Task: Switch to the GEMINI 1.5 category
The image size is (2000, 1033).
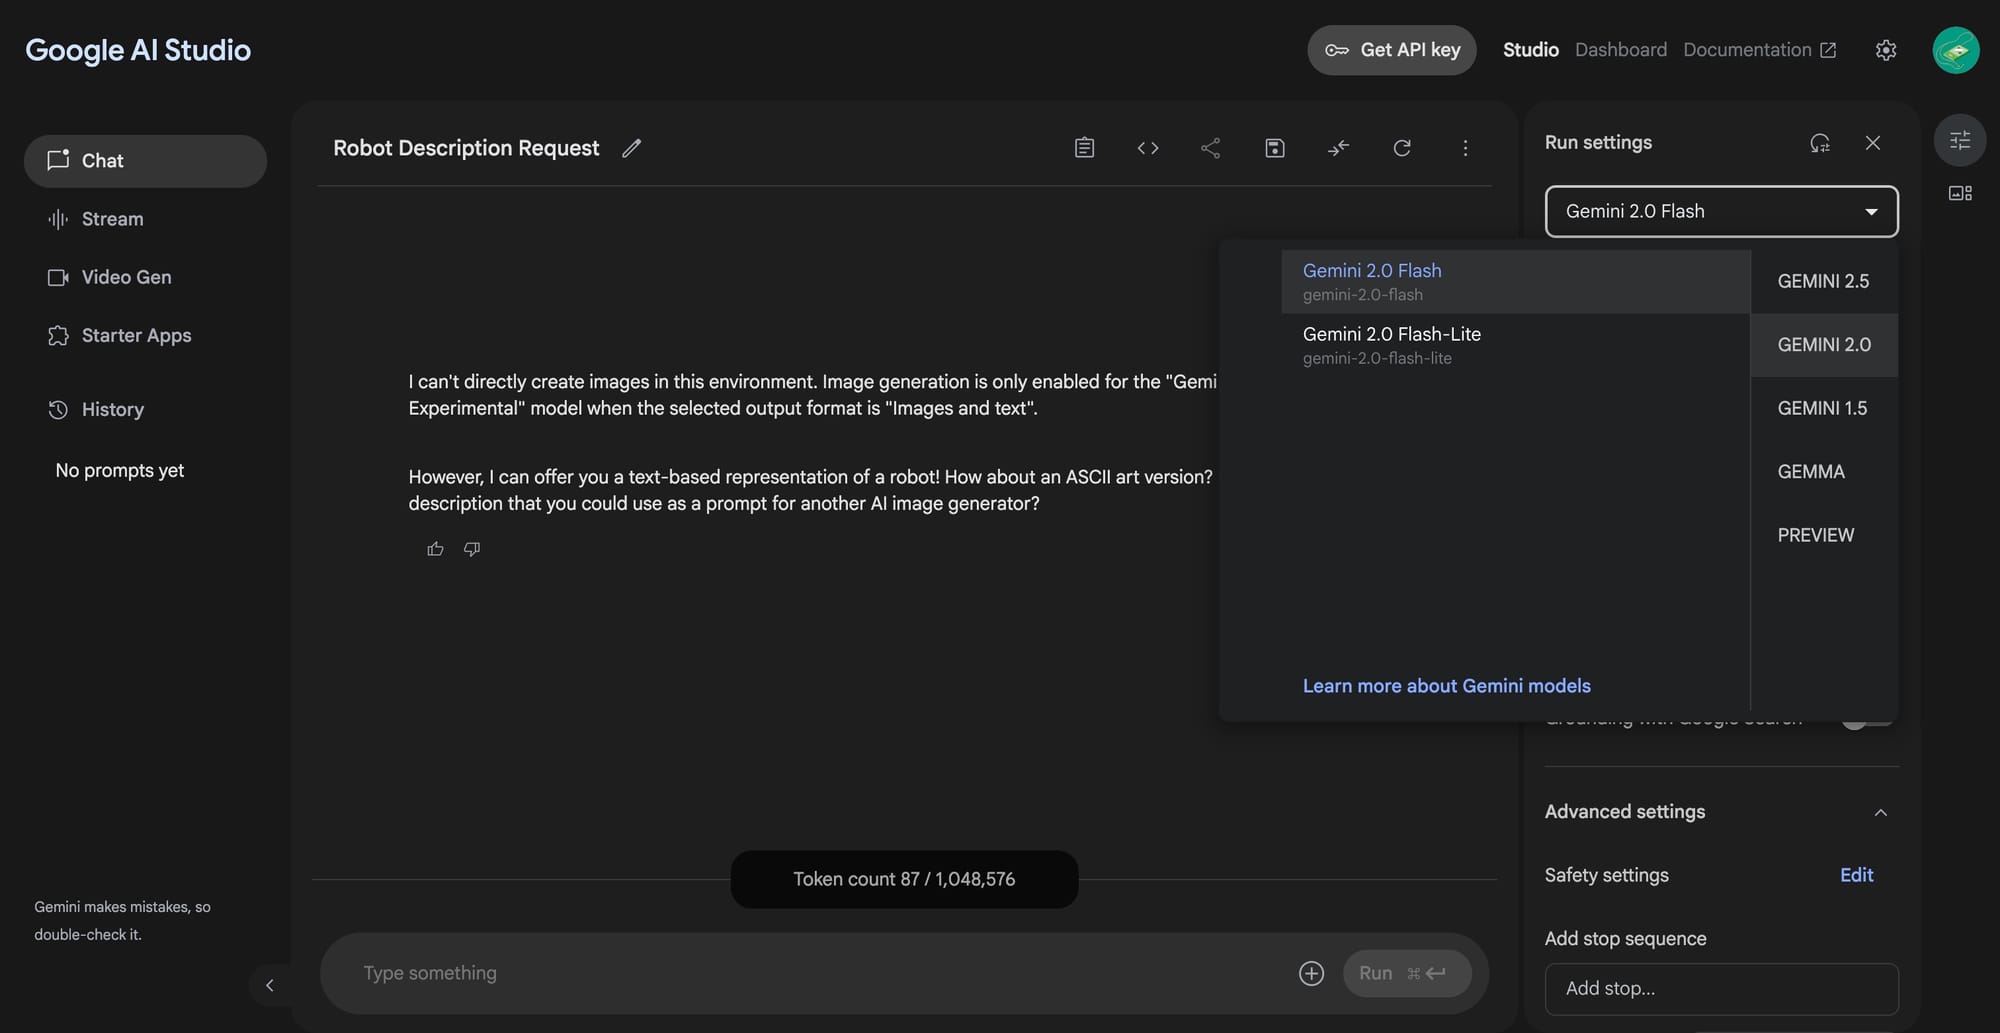Action: coord(1824,408)
